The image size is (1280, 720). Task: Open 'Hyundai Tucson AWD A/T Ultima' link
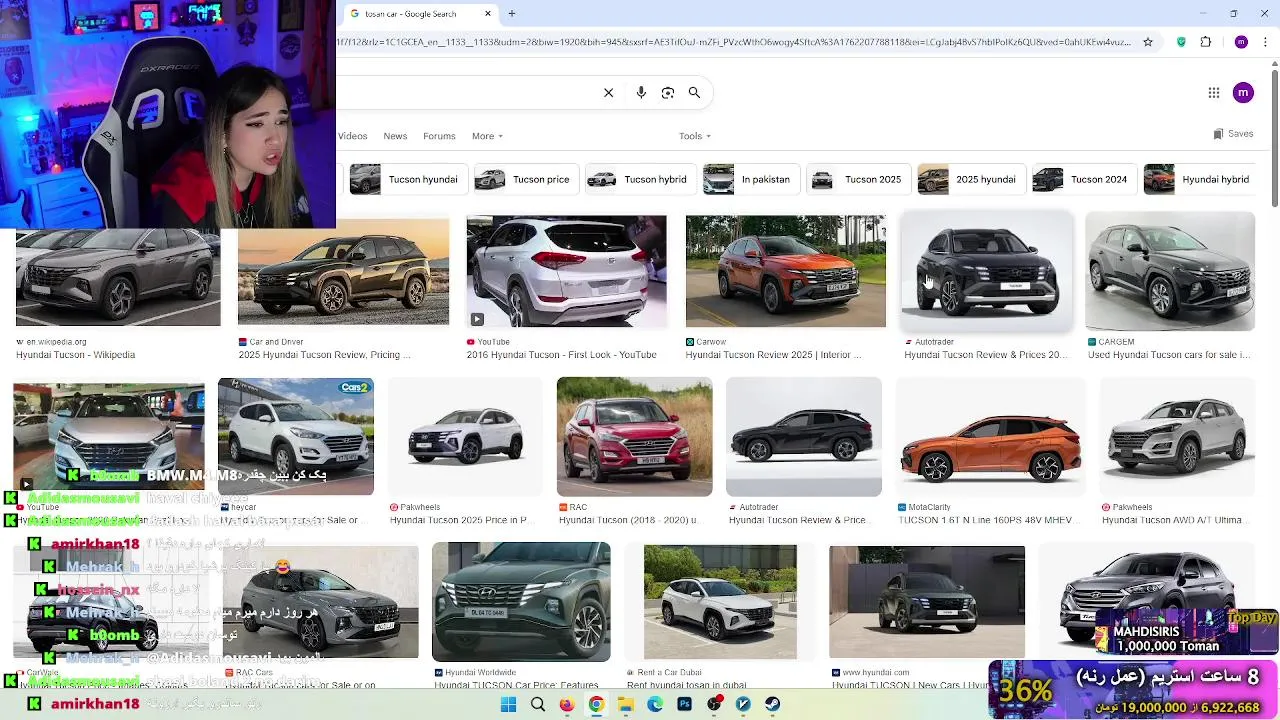coord(1175,520)
